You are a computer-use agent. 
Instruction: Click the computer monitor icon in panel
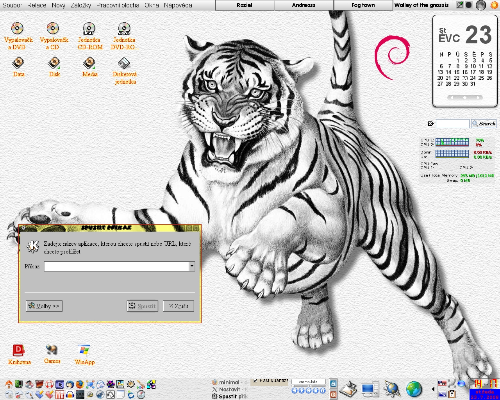pos(370,389)
